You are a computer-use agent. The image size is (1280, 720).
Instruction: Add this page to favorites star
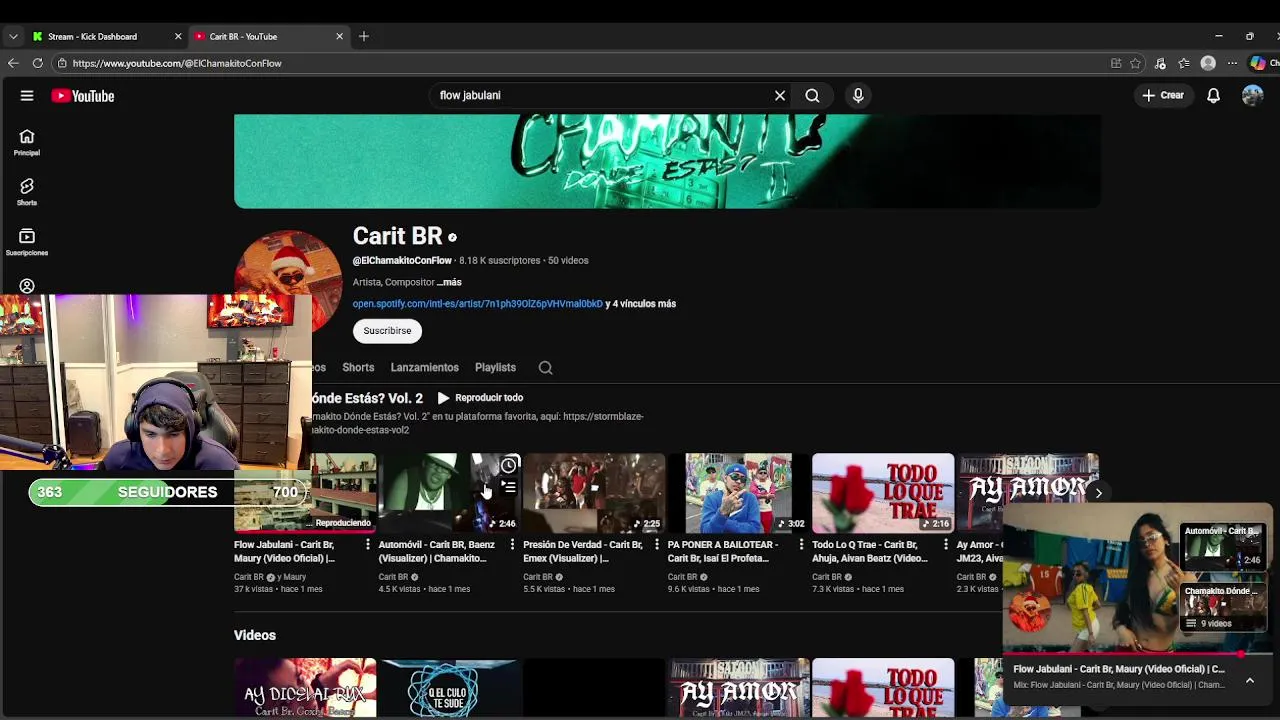[1135, 63]
